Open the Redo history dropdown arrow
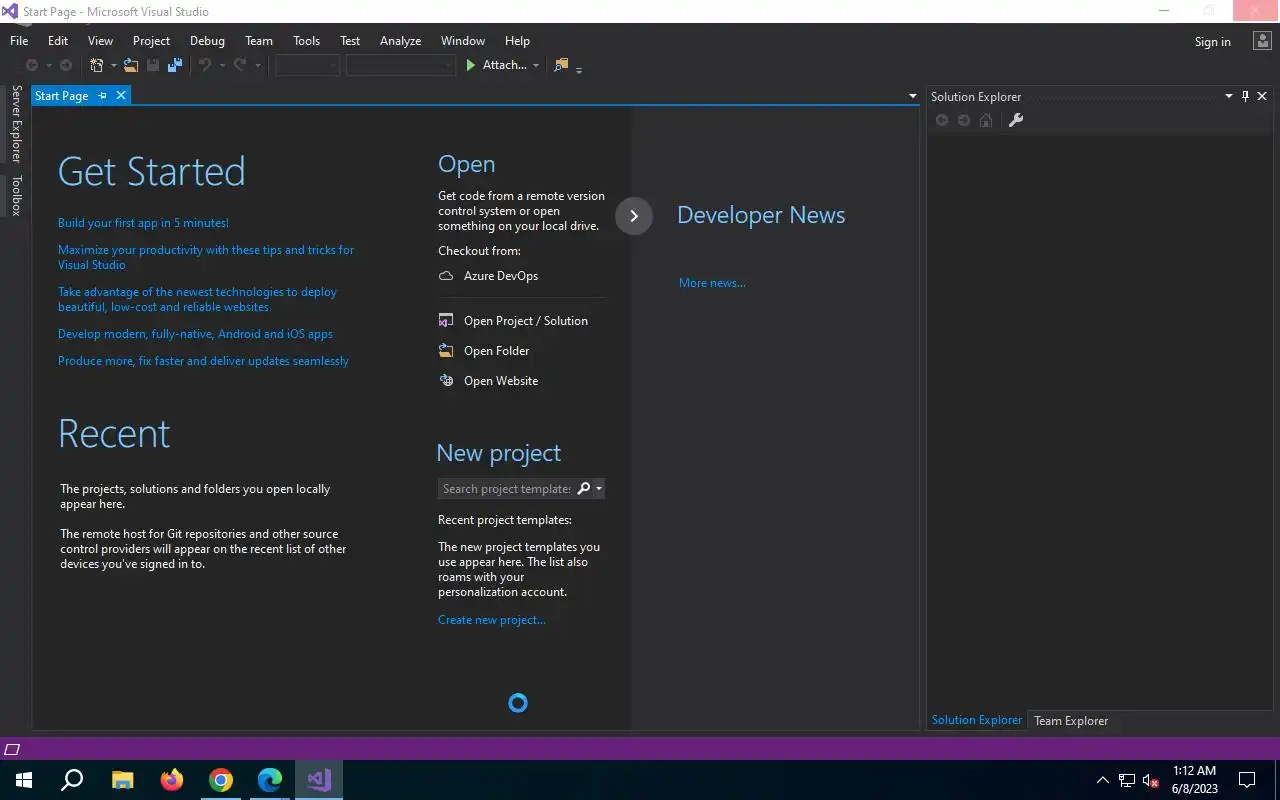1280x800 pixels. pyautogui.click(x=257, y=66)
